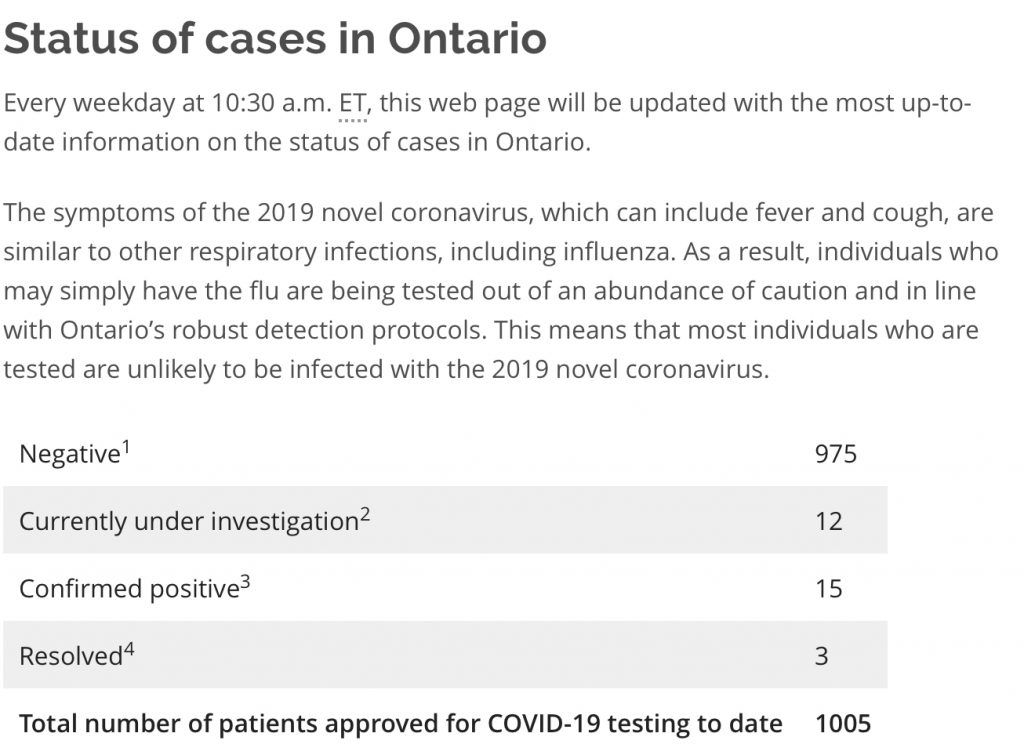Screen dimensions: 1024x744
Task: Open footnote 4 beside Resolved
Action: pos(129,649)
